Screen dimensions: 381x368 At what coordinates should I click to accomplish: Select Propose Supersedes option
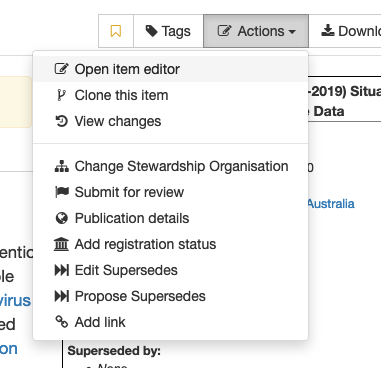click(171, 296)
